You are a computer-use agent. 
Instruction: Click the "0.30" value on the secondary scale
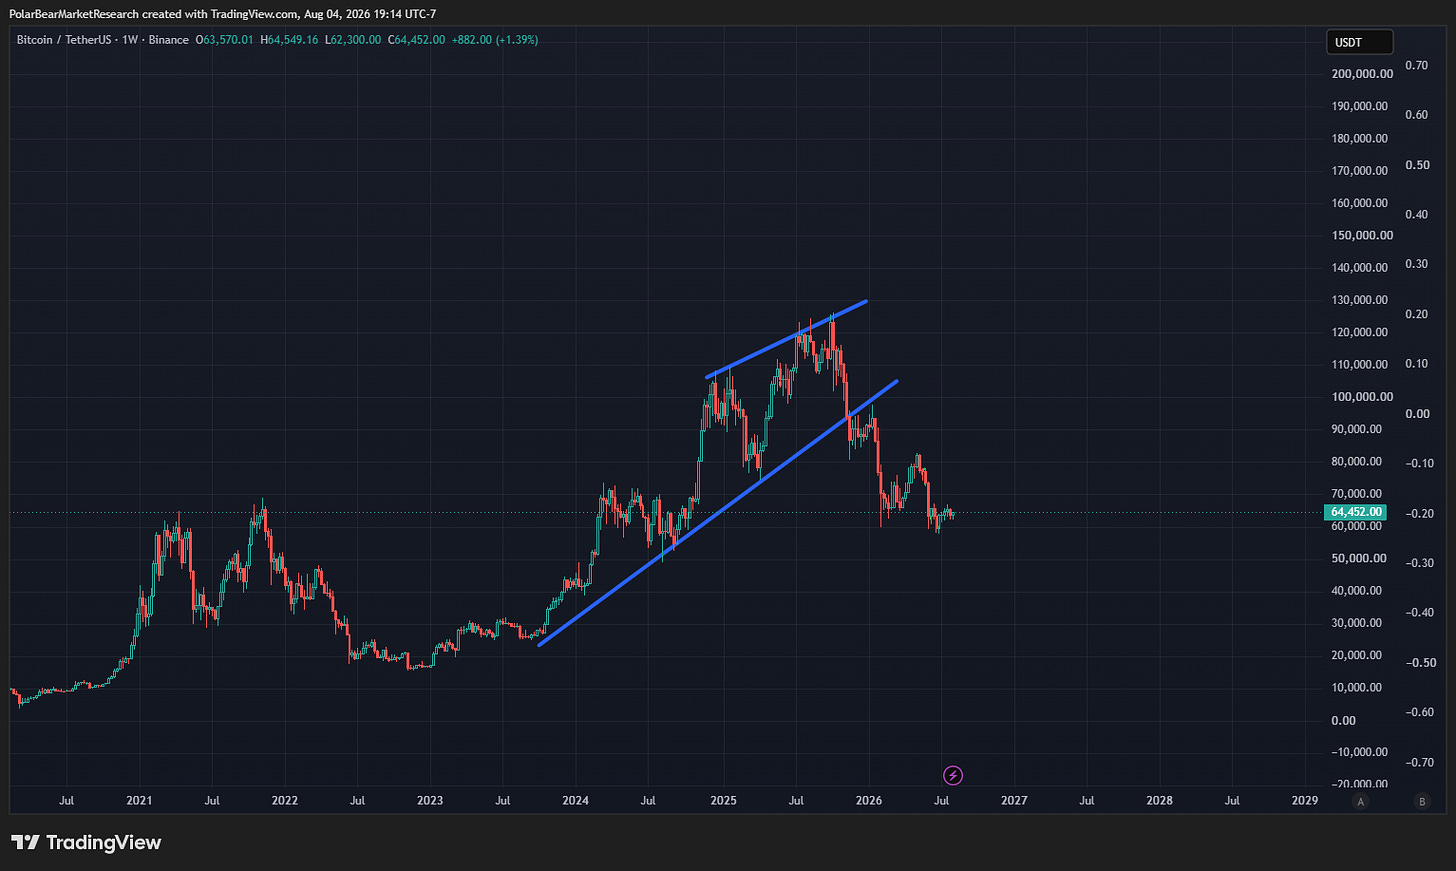pos(1417,264)
